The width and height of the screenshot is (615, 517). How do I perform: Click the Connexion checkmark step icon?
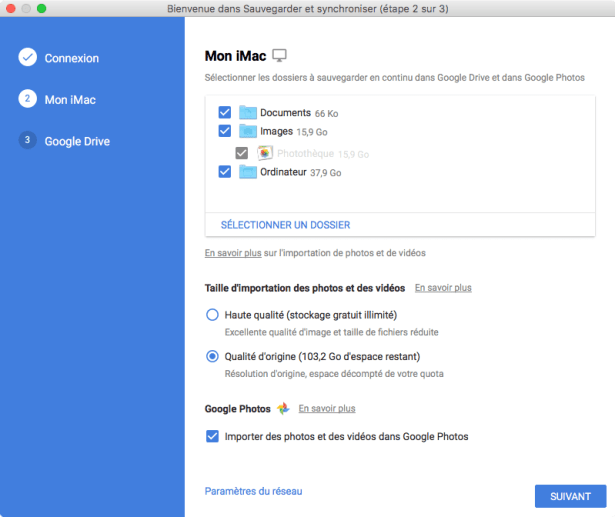coord(27,57)
